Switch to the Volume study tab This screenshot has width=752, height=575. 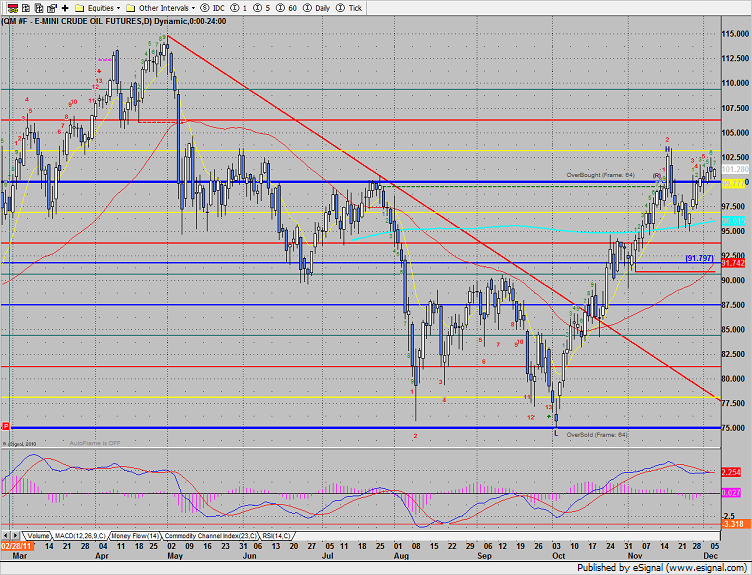(x=37, y=536)
